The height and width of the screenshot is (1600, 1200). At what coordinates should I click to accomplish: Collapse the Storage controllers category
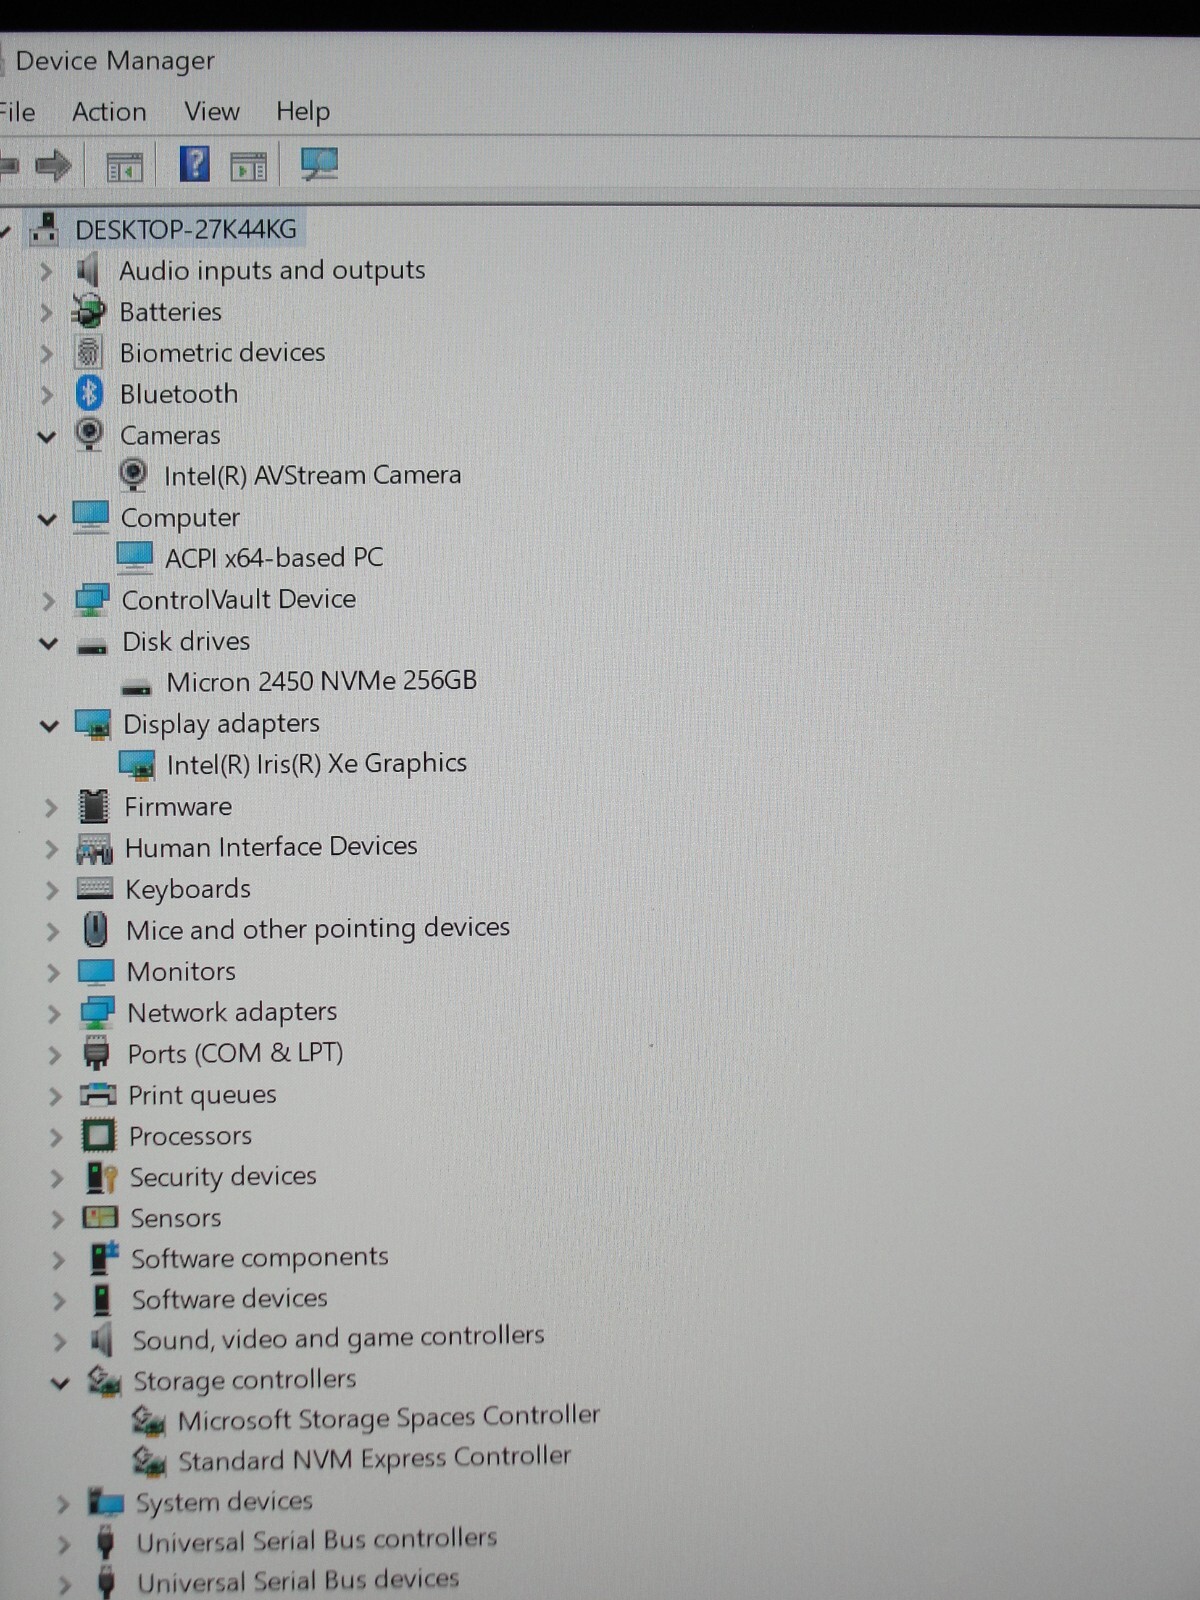pyautogui.click(x=60, y=1383)
